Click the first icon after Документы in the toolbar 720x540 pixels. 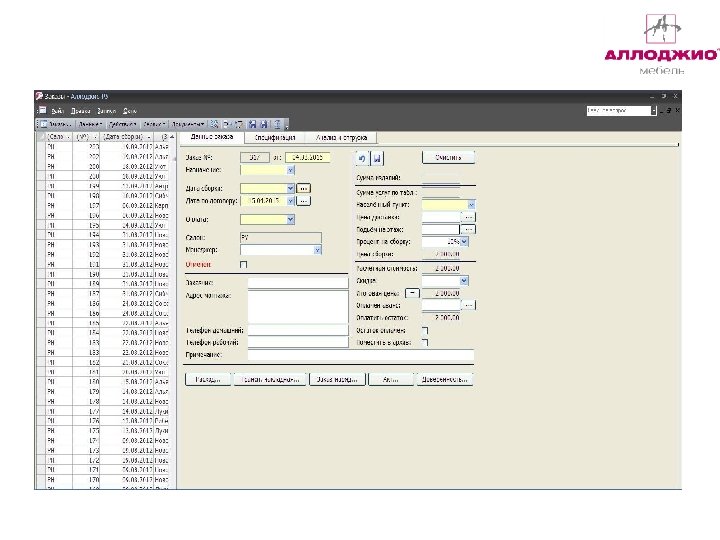(214, 124)
